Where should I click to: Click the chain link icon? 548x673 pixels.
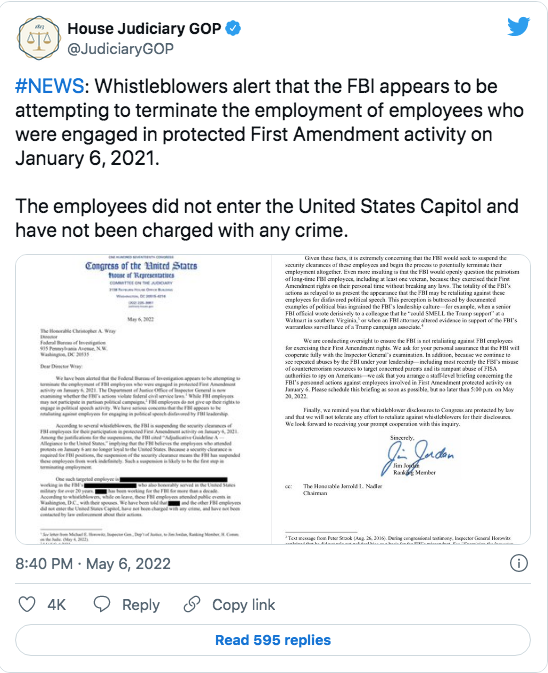click(x=192, y=604)
